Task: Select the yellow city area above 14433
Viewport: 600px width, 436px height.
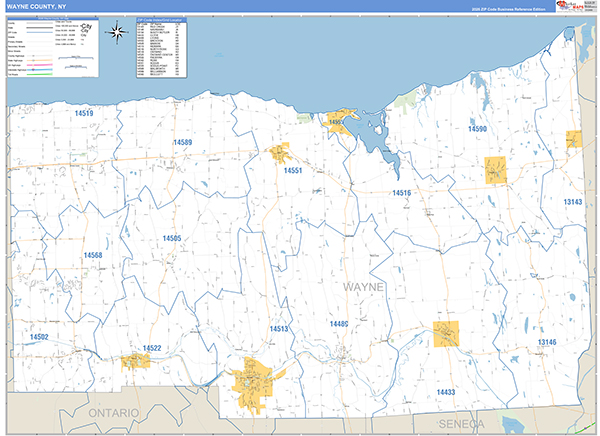Action: (446, 333)
